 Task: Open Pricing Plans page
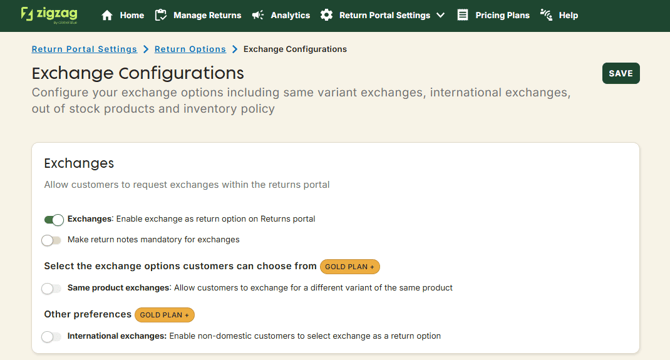coord(502,15)
